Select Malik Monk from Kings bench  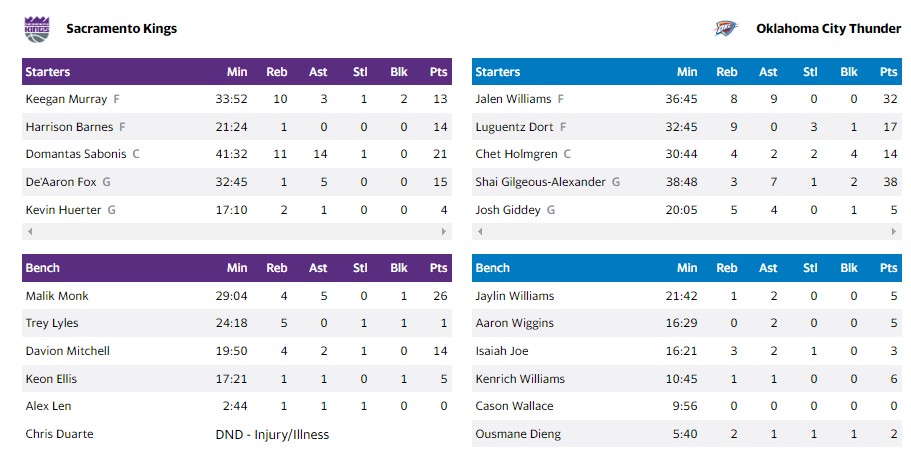click(x=57, y=296)
